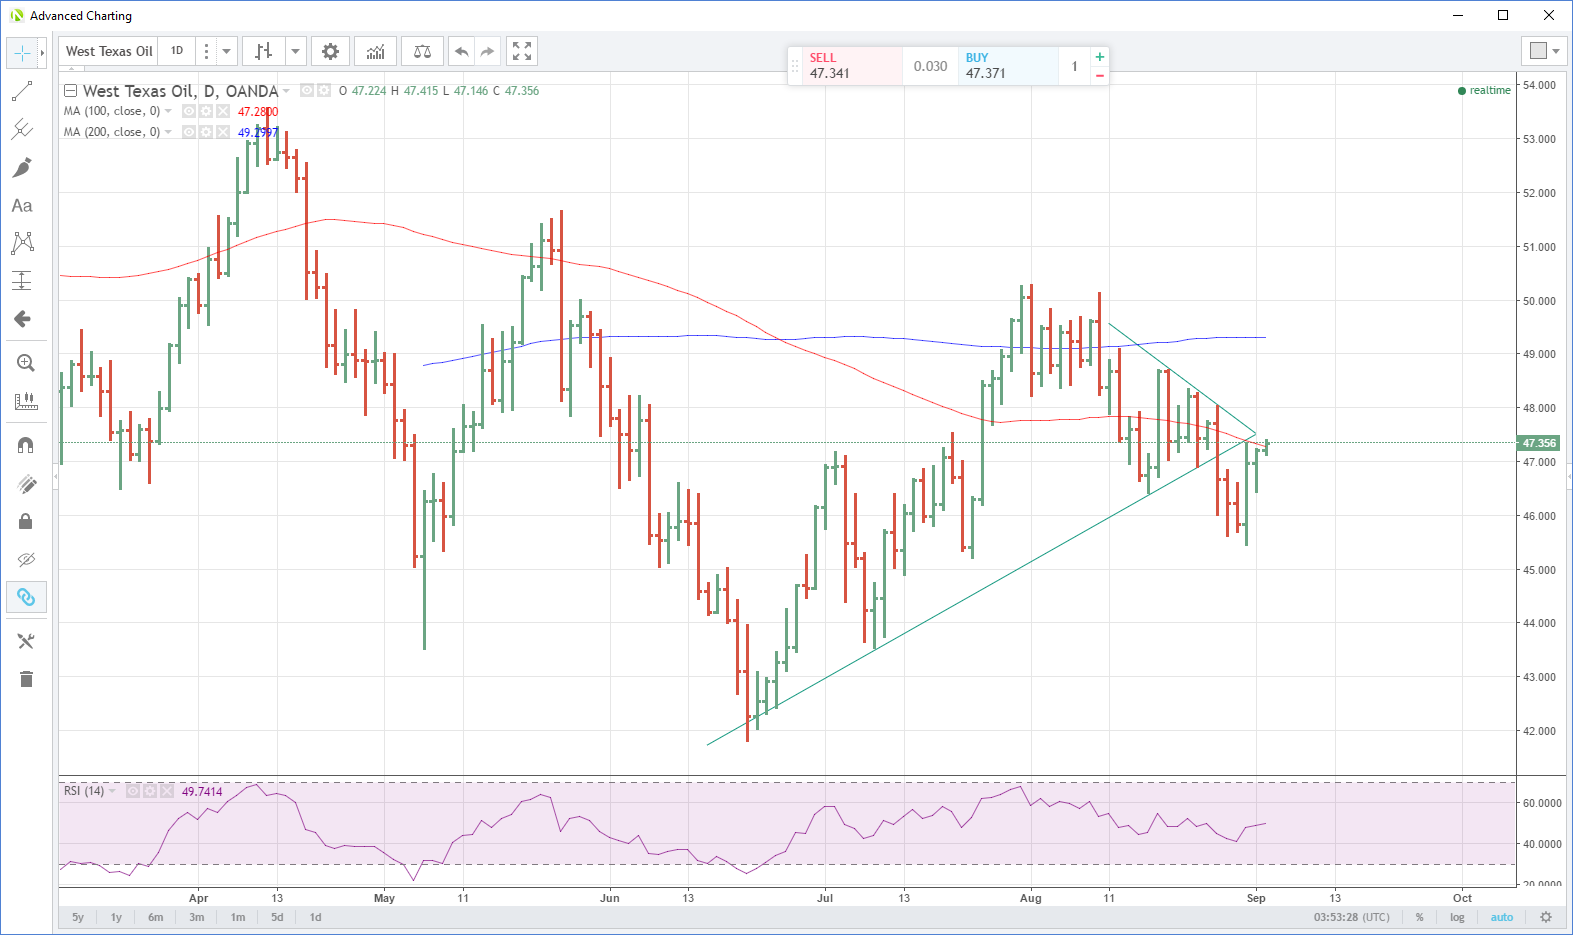This screenshot has height=935, width=1573.
Task: Toggle MA 200 visibility eye
Action: [x=189, y=132]
